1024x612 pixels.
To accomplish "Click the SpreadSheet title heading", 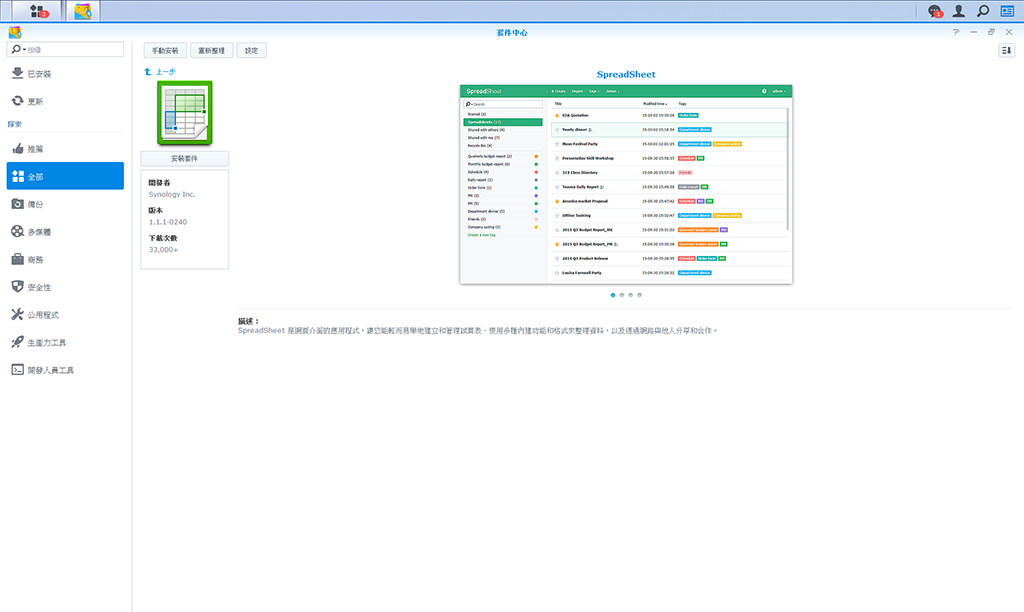I will 626,74.
